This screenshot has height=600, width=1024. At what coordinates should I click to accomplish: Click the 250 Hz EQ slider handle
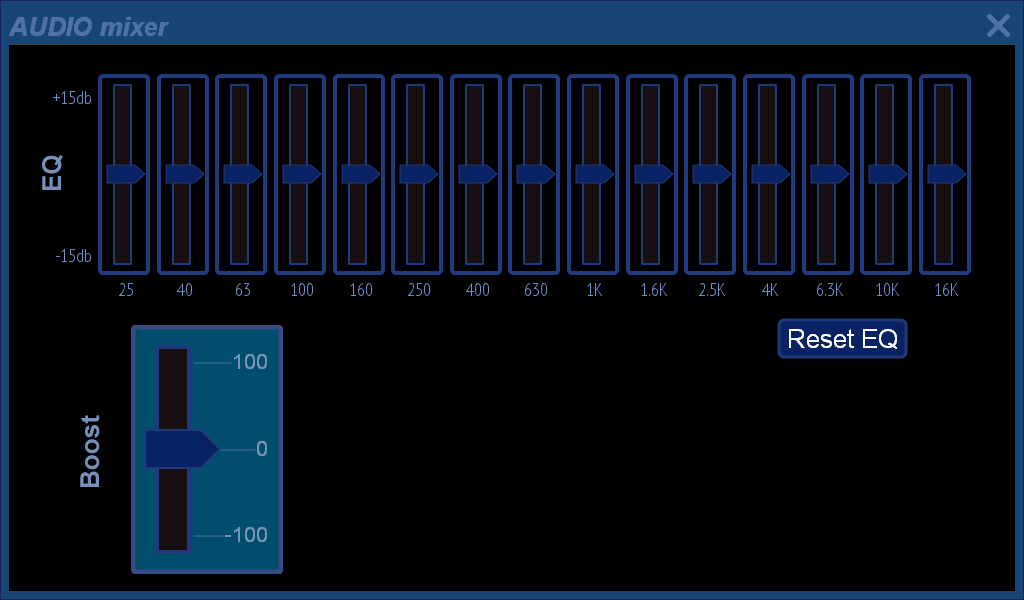tap(418, 174)
